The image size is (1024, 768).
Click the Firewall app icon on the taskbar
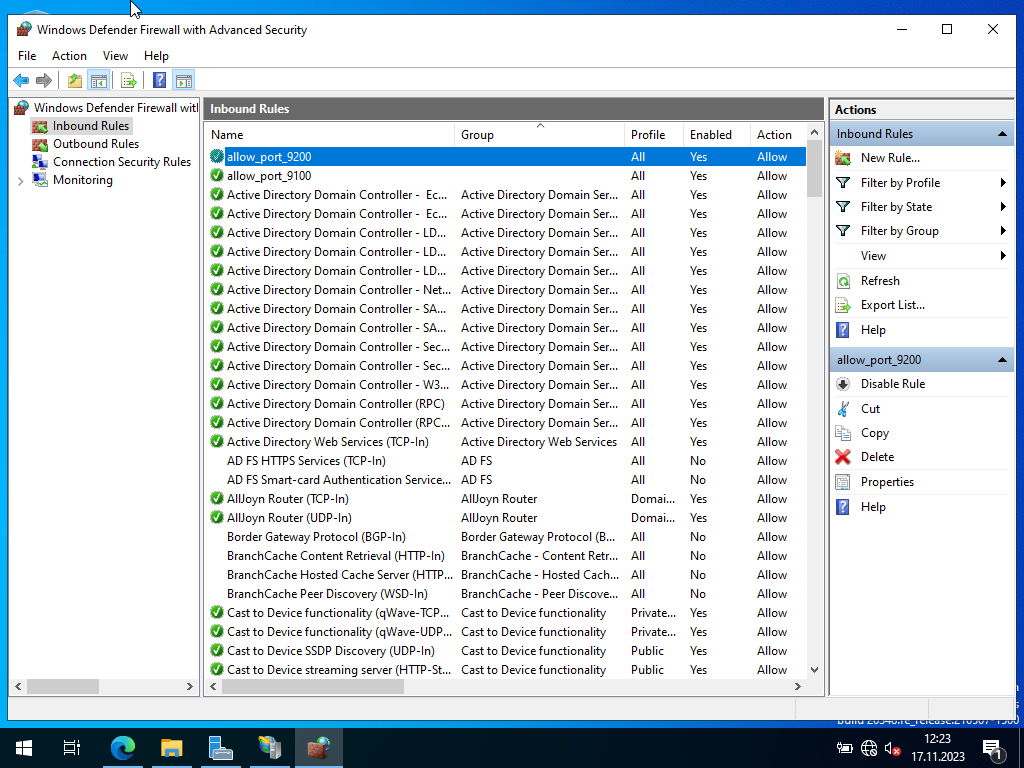pyautogui.click(x=319, y=748)
